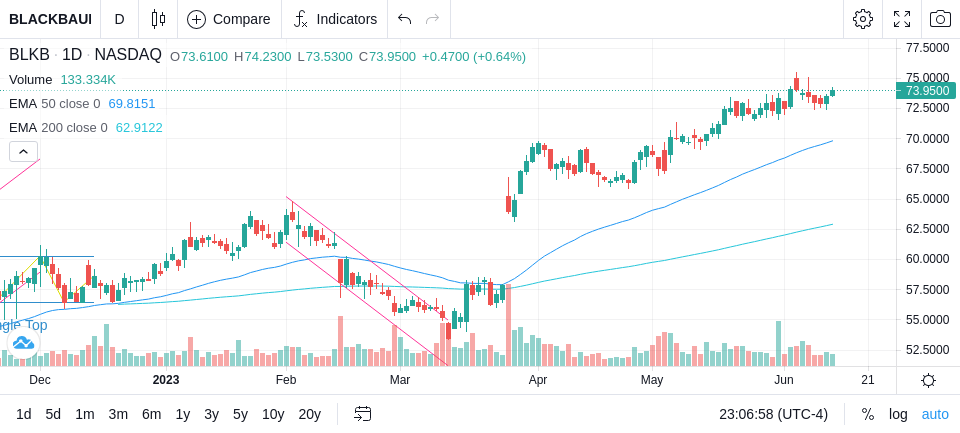
Task: Click the 2023 label on time axis
Action: (166, 380)
